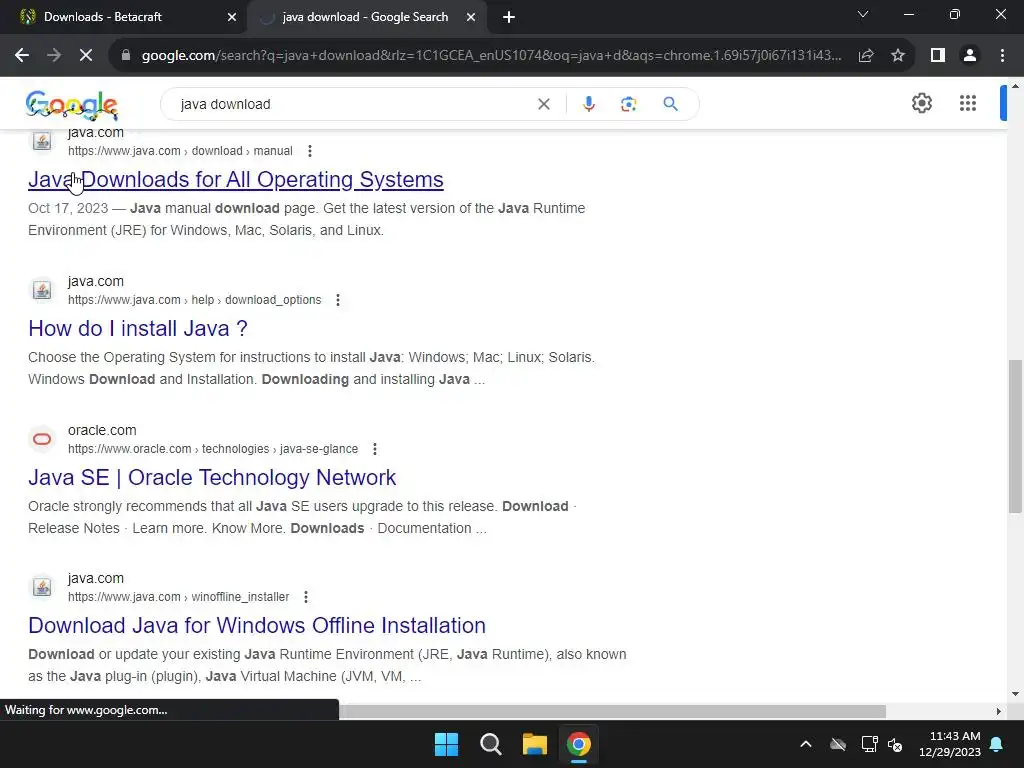
Task: Open Java SE Oracle Technology Network link
Action: click(212, 477)
